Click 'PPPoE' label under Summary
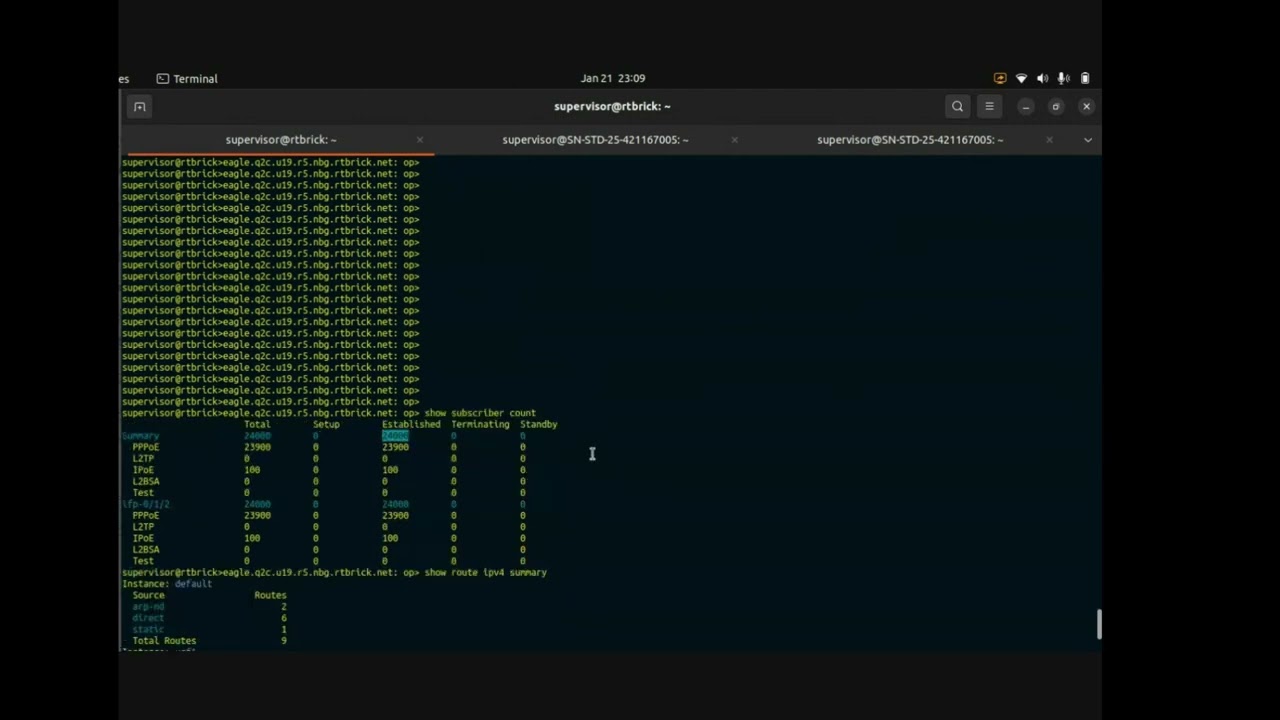The width and height of the screenshot is (1280, 720). click(146, 447)
